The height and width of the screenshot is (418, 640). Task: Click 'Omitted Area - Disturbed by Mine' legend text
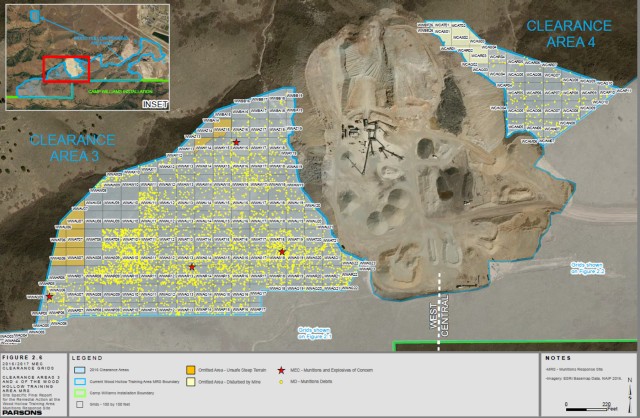pyautogui.click(x=229, y=382)
